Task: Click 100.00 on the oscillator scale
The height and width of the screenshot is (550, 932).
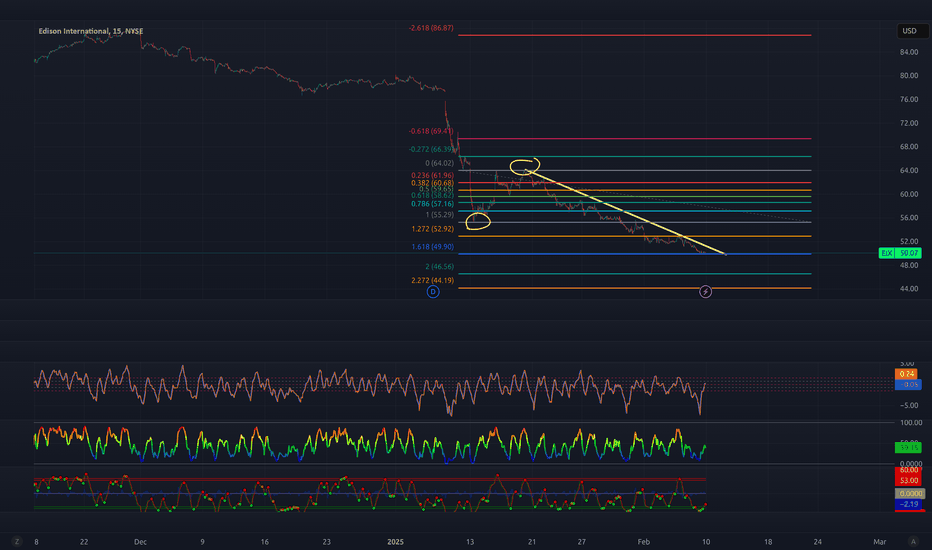Action: (911, 423)
